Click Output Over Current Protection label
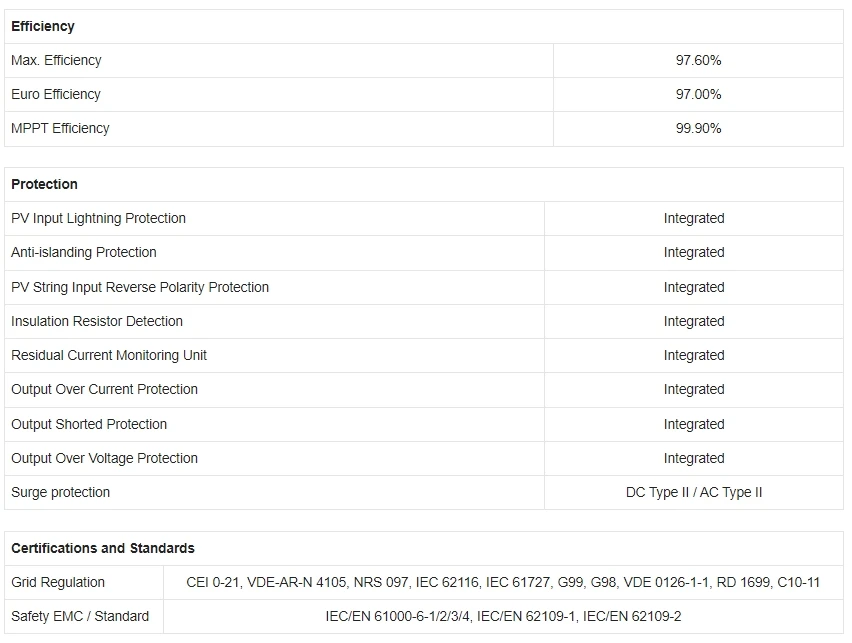Screen dimensions: 852x643 (104, 389)
